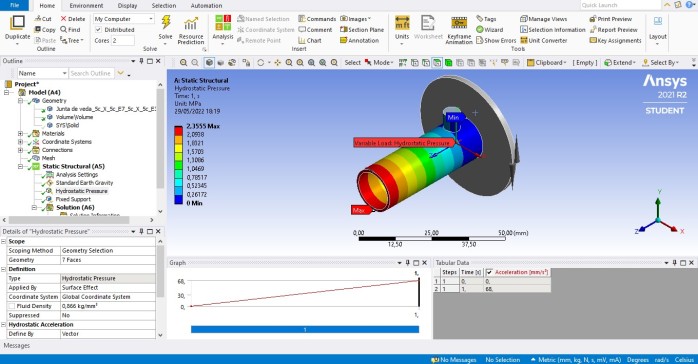Click the Selection Information tool
Screen dimensions: 698x364
(x=553, y=29)
